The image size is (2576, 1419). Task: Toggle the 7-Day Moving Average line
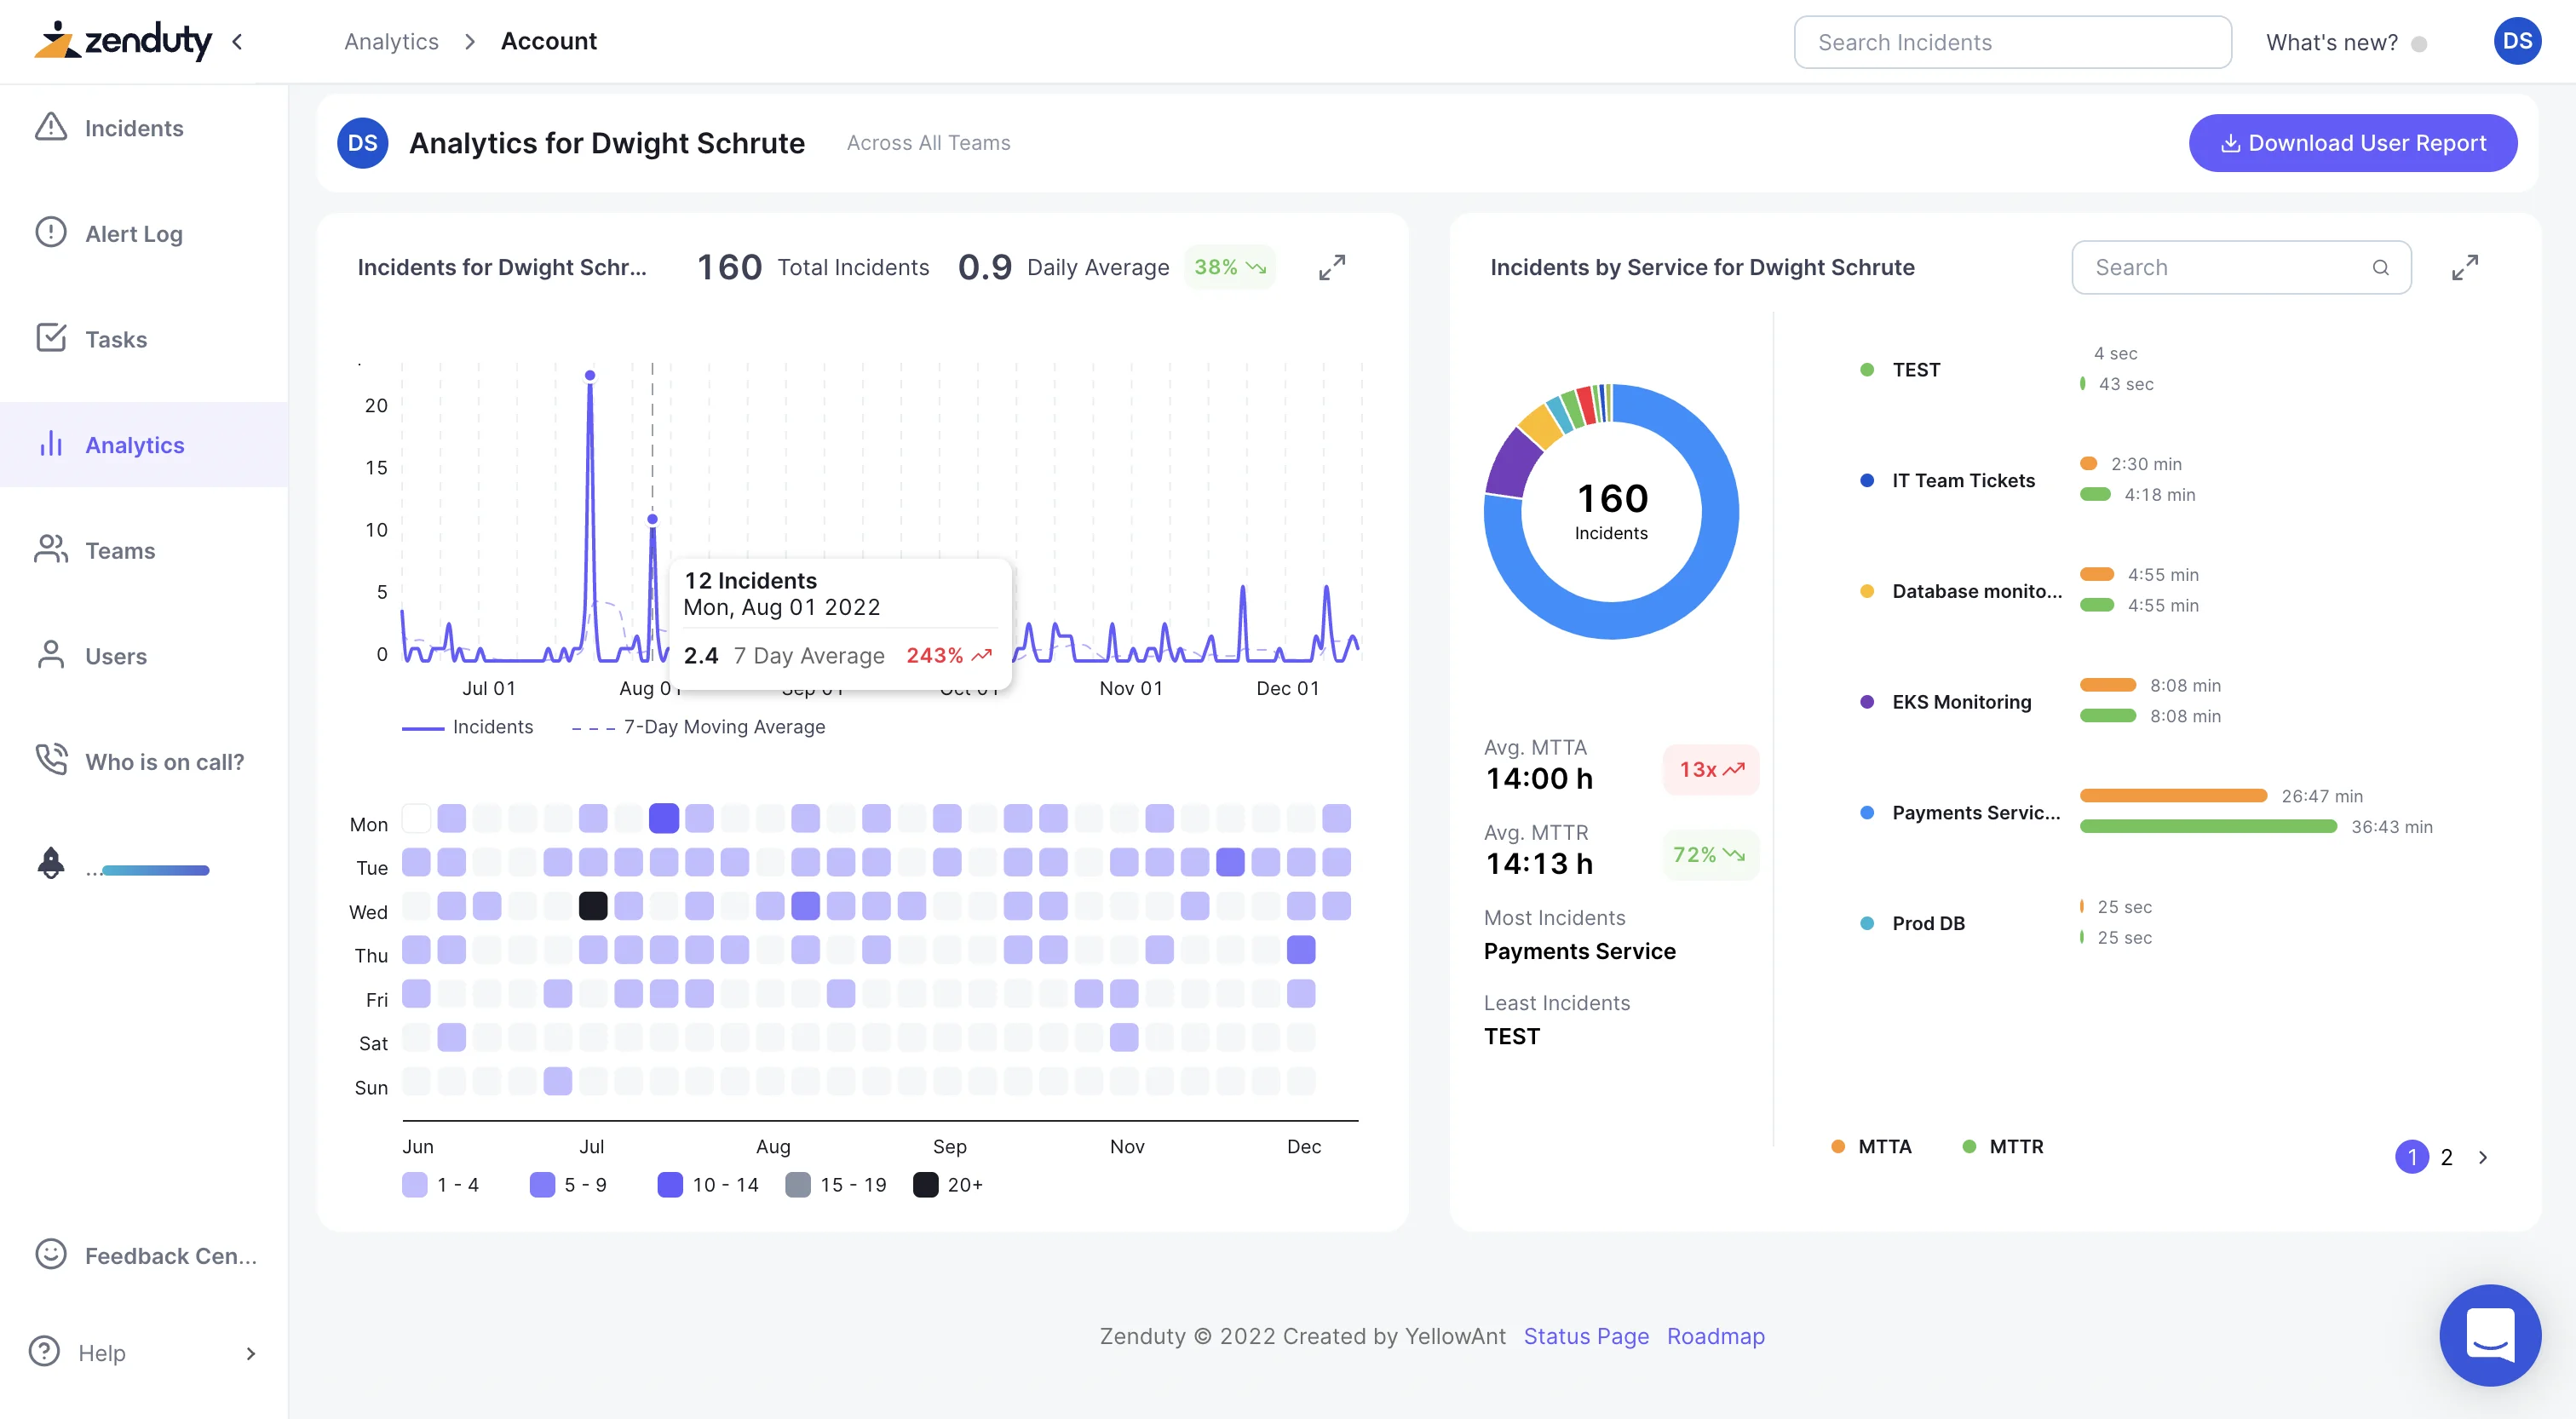[724, 727]
